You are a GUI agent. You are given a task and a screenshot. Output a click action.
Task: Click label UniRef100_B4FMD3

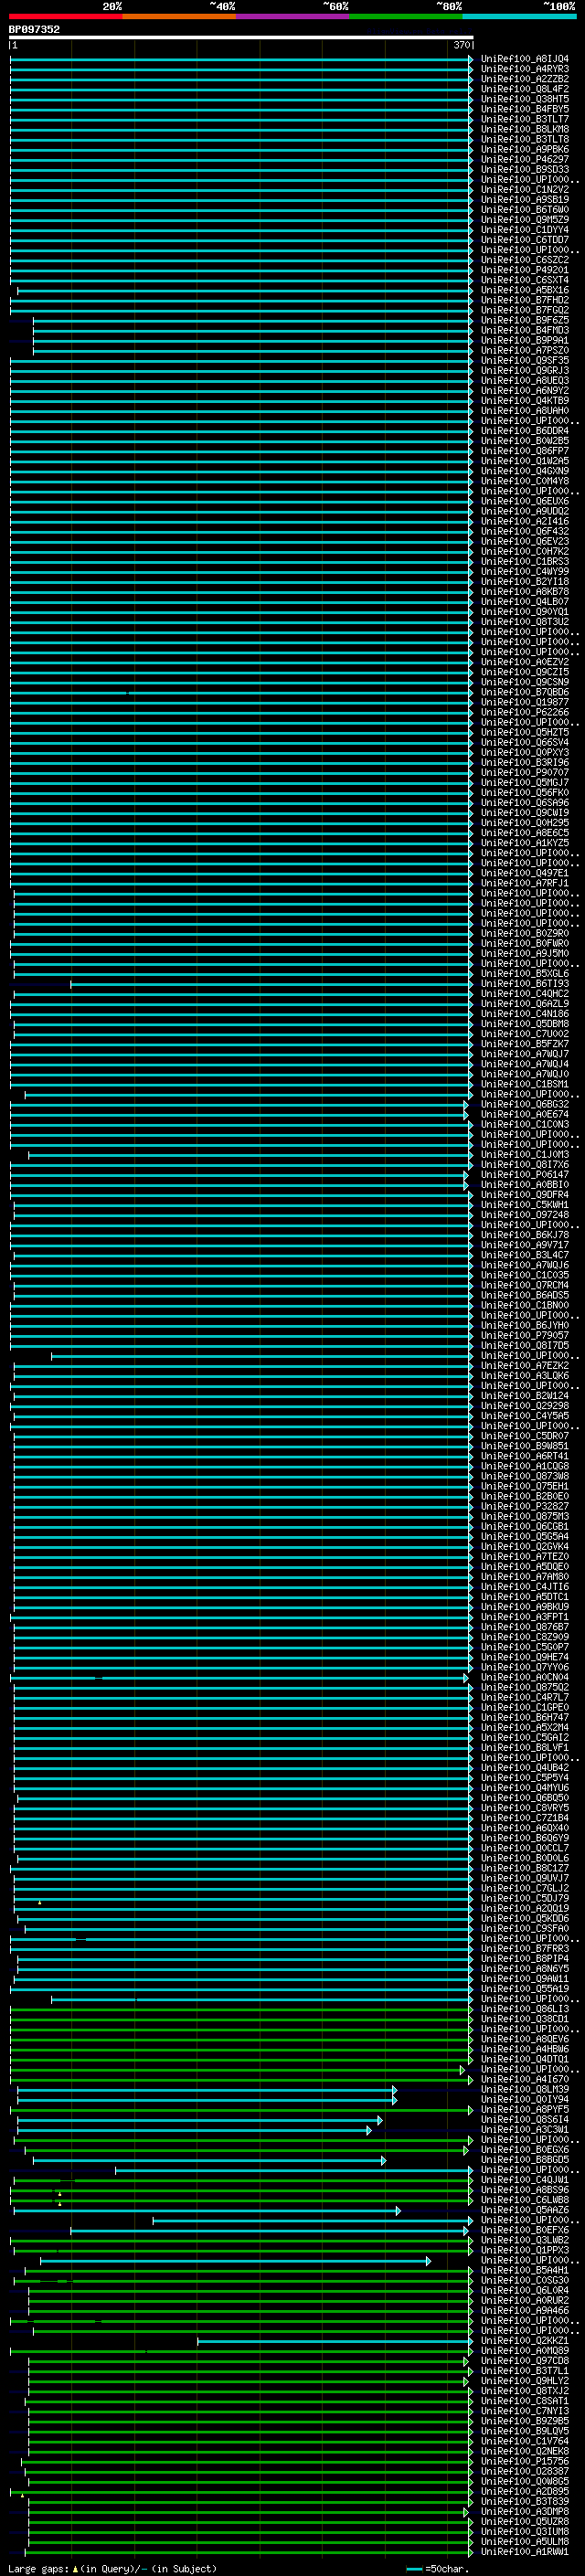(525, 330)
